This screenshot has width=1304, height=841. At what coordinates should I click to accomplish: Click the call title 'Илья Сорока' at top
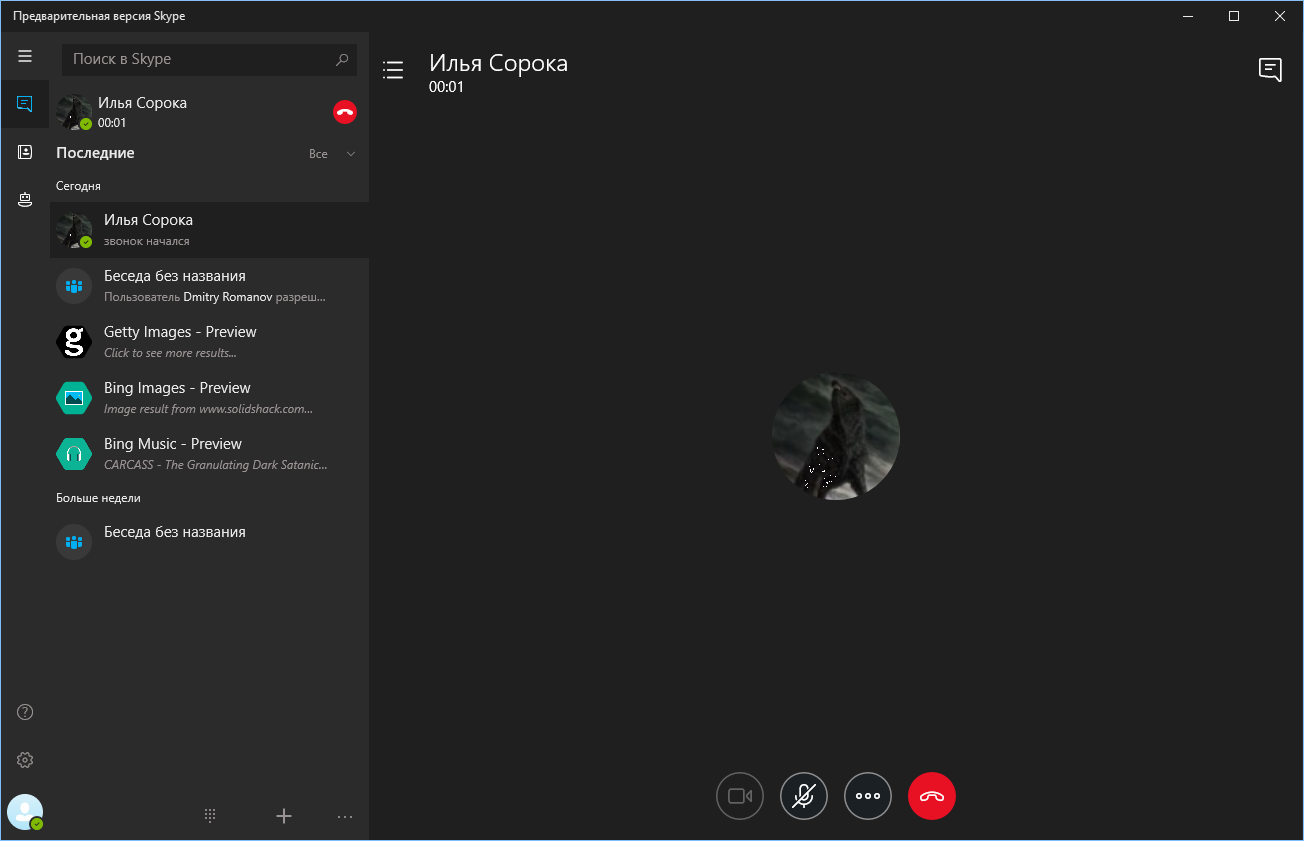point(498,64)
